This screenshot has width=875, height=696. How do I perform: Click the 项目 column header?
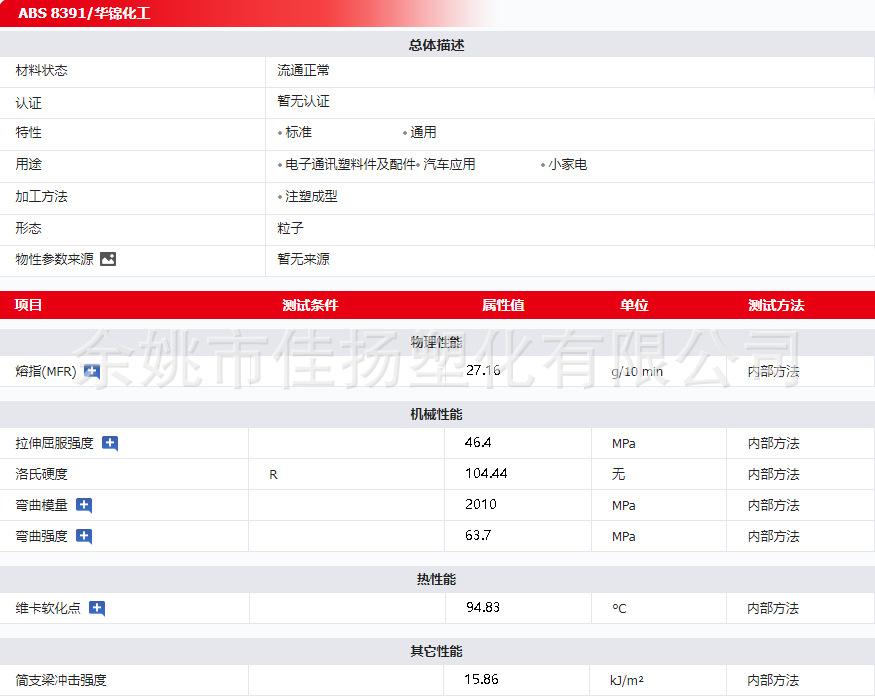(28, 305)
